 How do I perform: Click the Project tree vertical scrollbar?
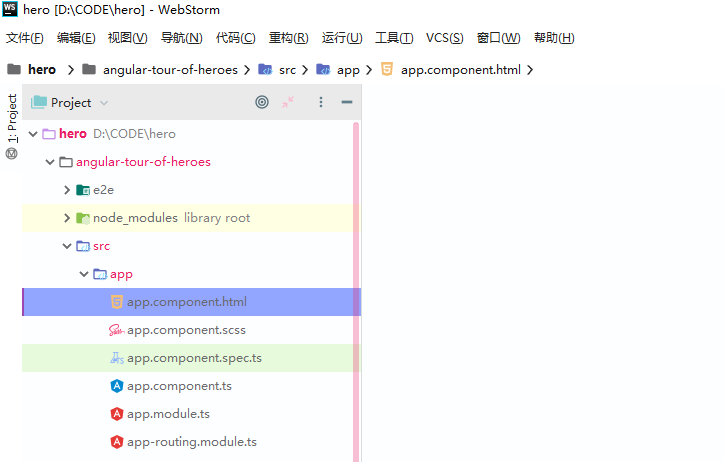pos(356,291)
